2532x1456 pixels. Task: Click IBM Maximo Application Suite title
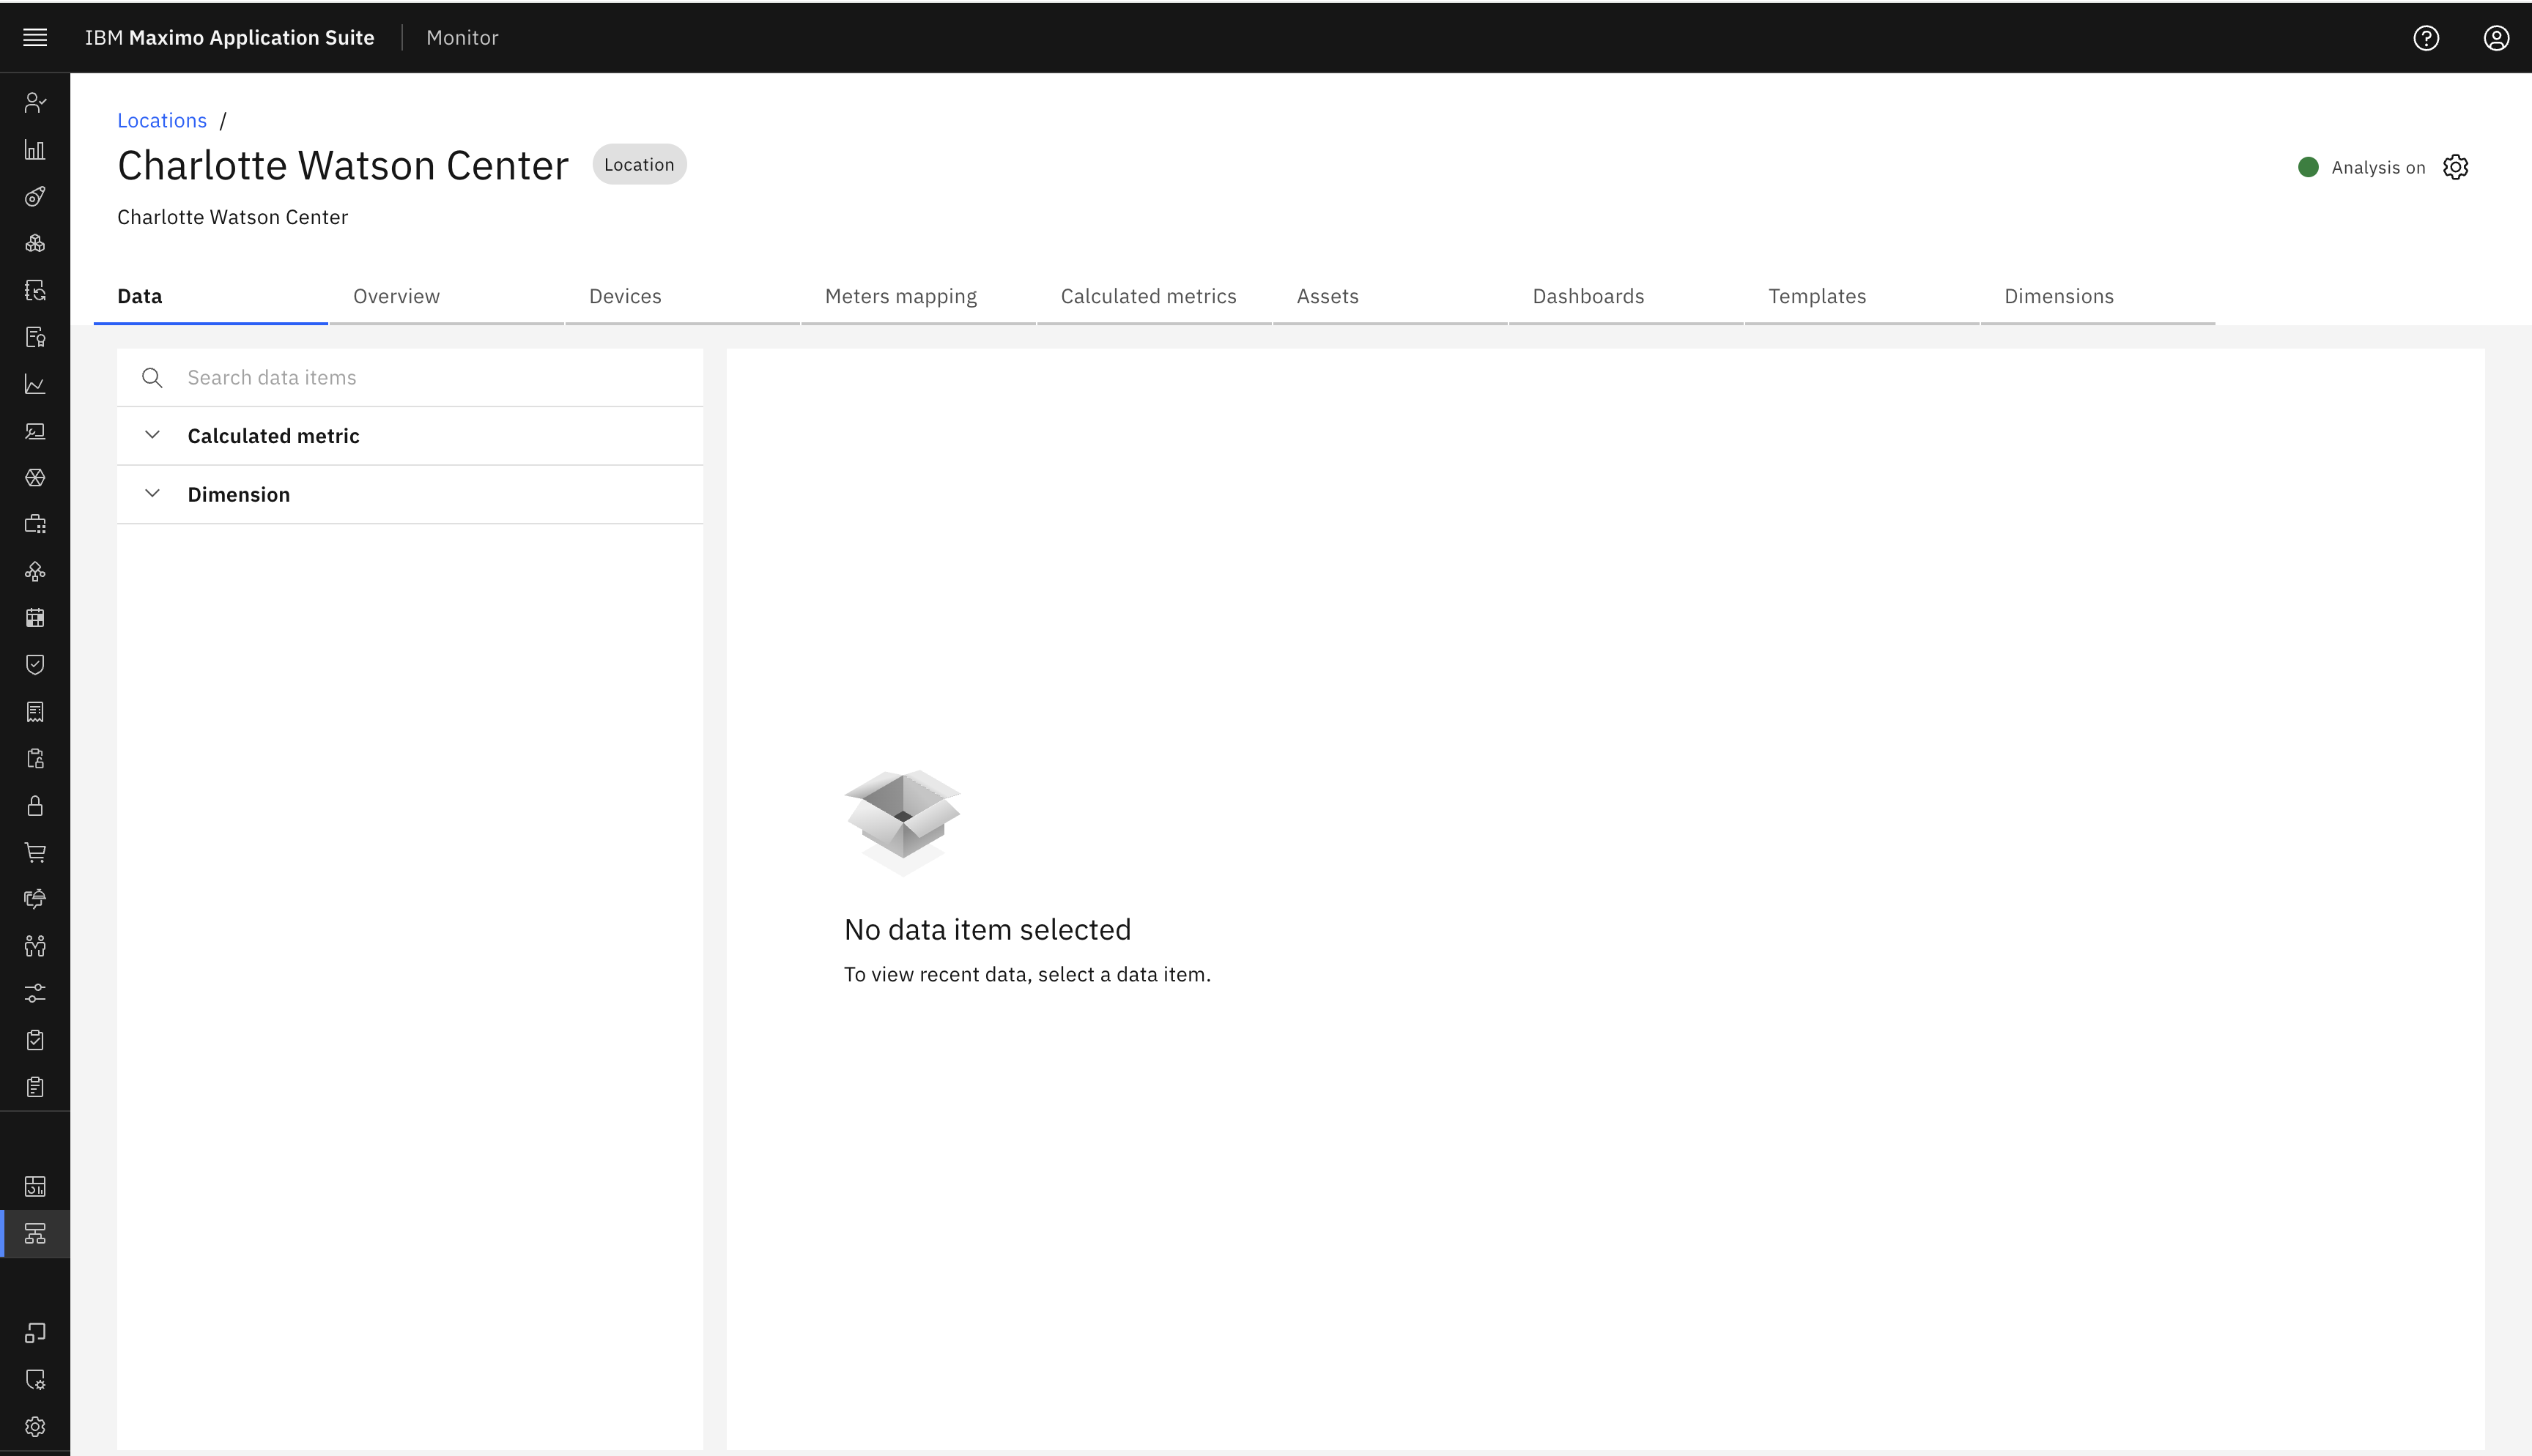[229, 38]
